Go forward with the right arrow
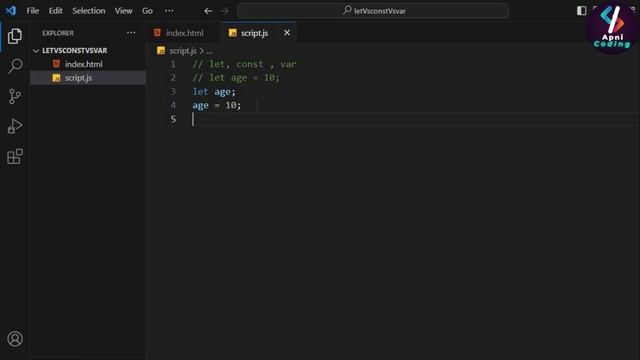This screenshot has height=360, width=640. point(225,11)
